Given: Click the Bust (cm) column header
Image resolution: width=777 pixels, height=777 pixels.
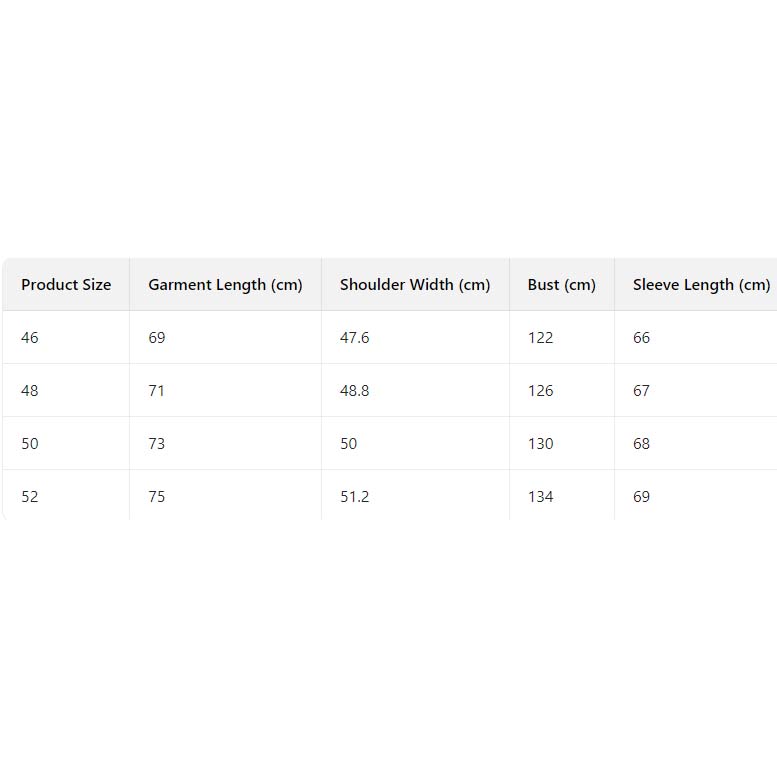Looking at the screenshot, I should (x=561, y=285).
